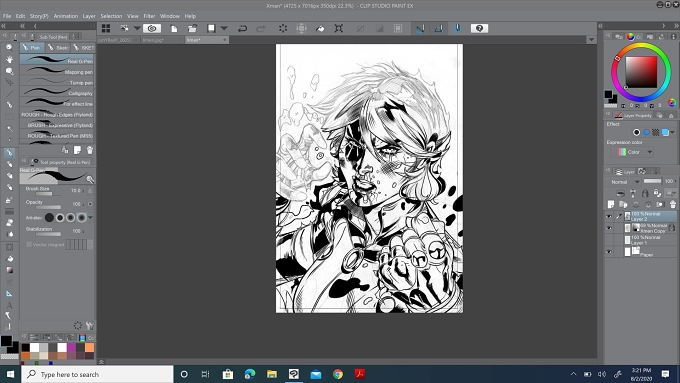Select the Fill bucket tool
Image resolution: width=680 pixels, height=383 pixels.
point(9,259)
